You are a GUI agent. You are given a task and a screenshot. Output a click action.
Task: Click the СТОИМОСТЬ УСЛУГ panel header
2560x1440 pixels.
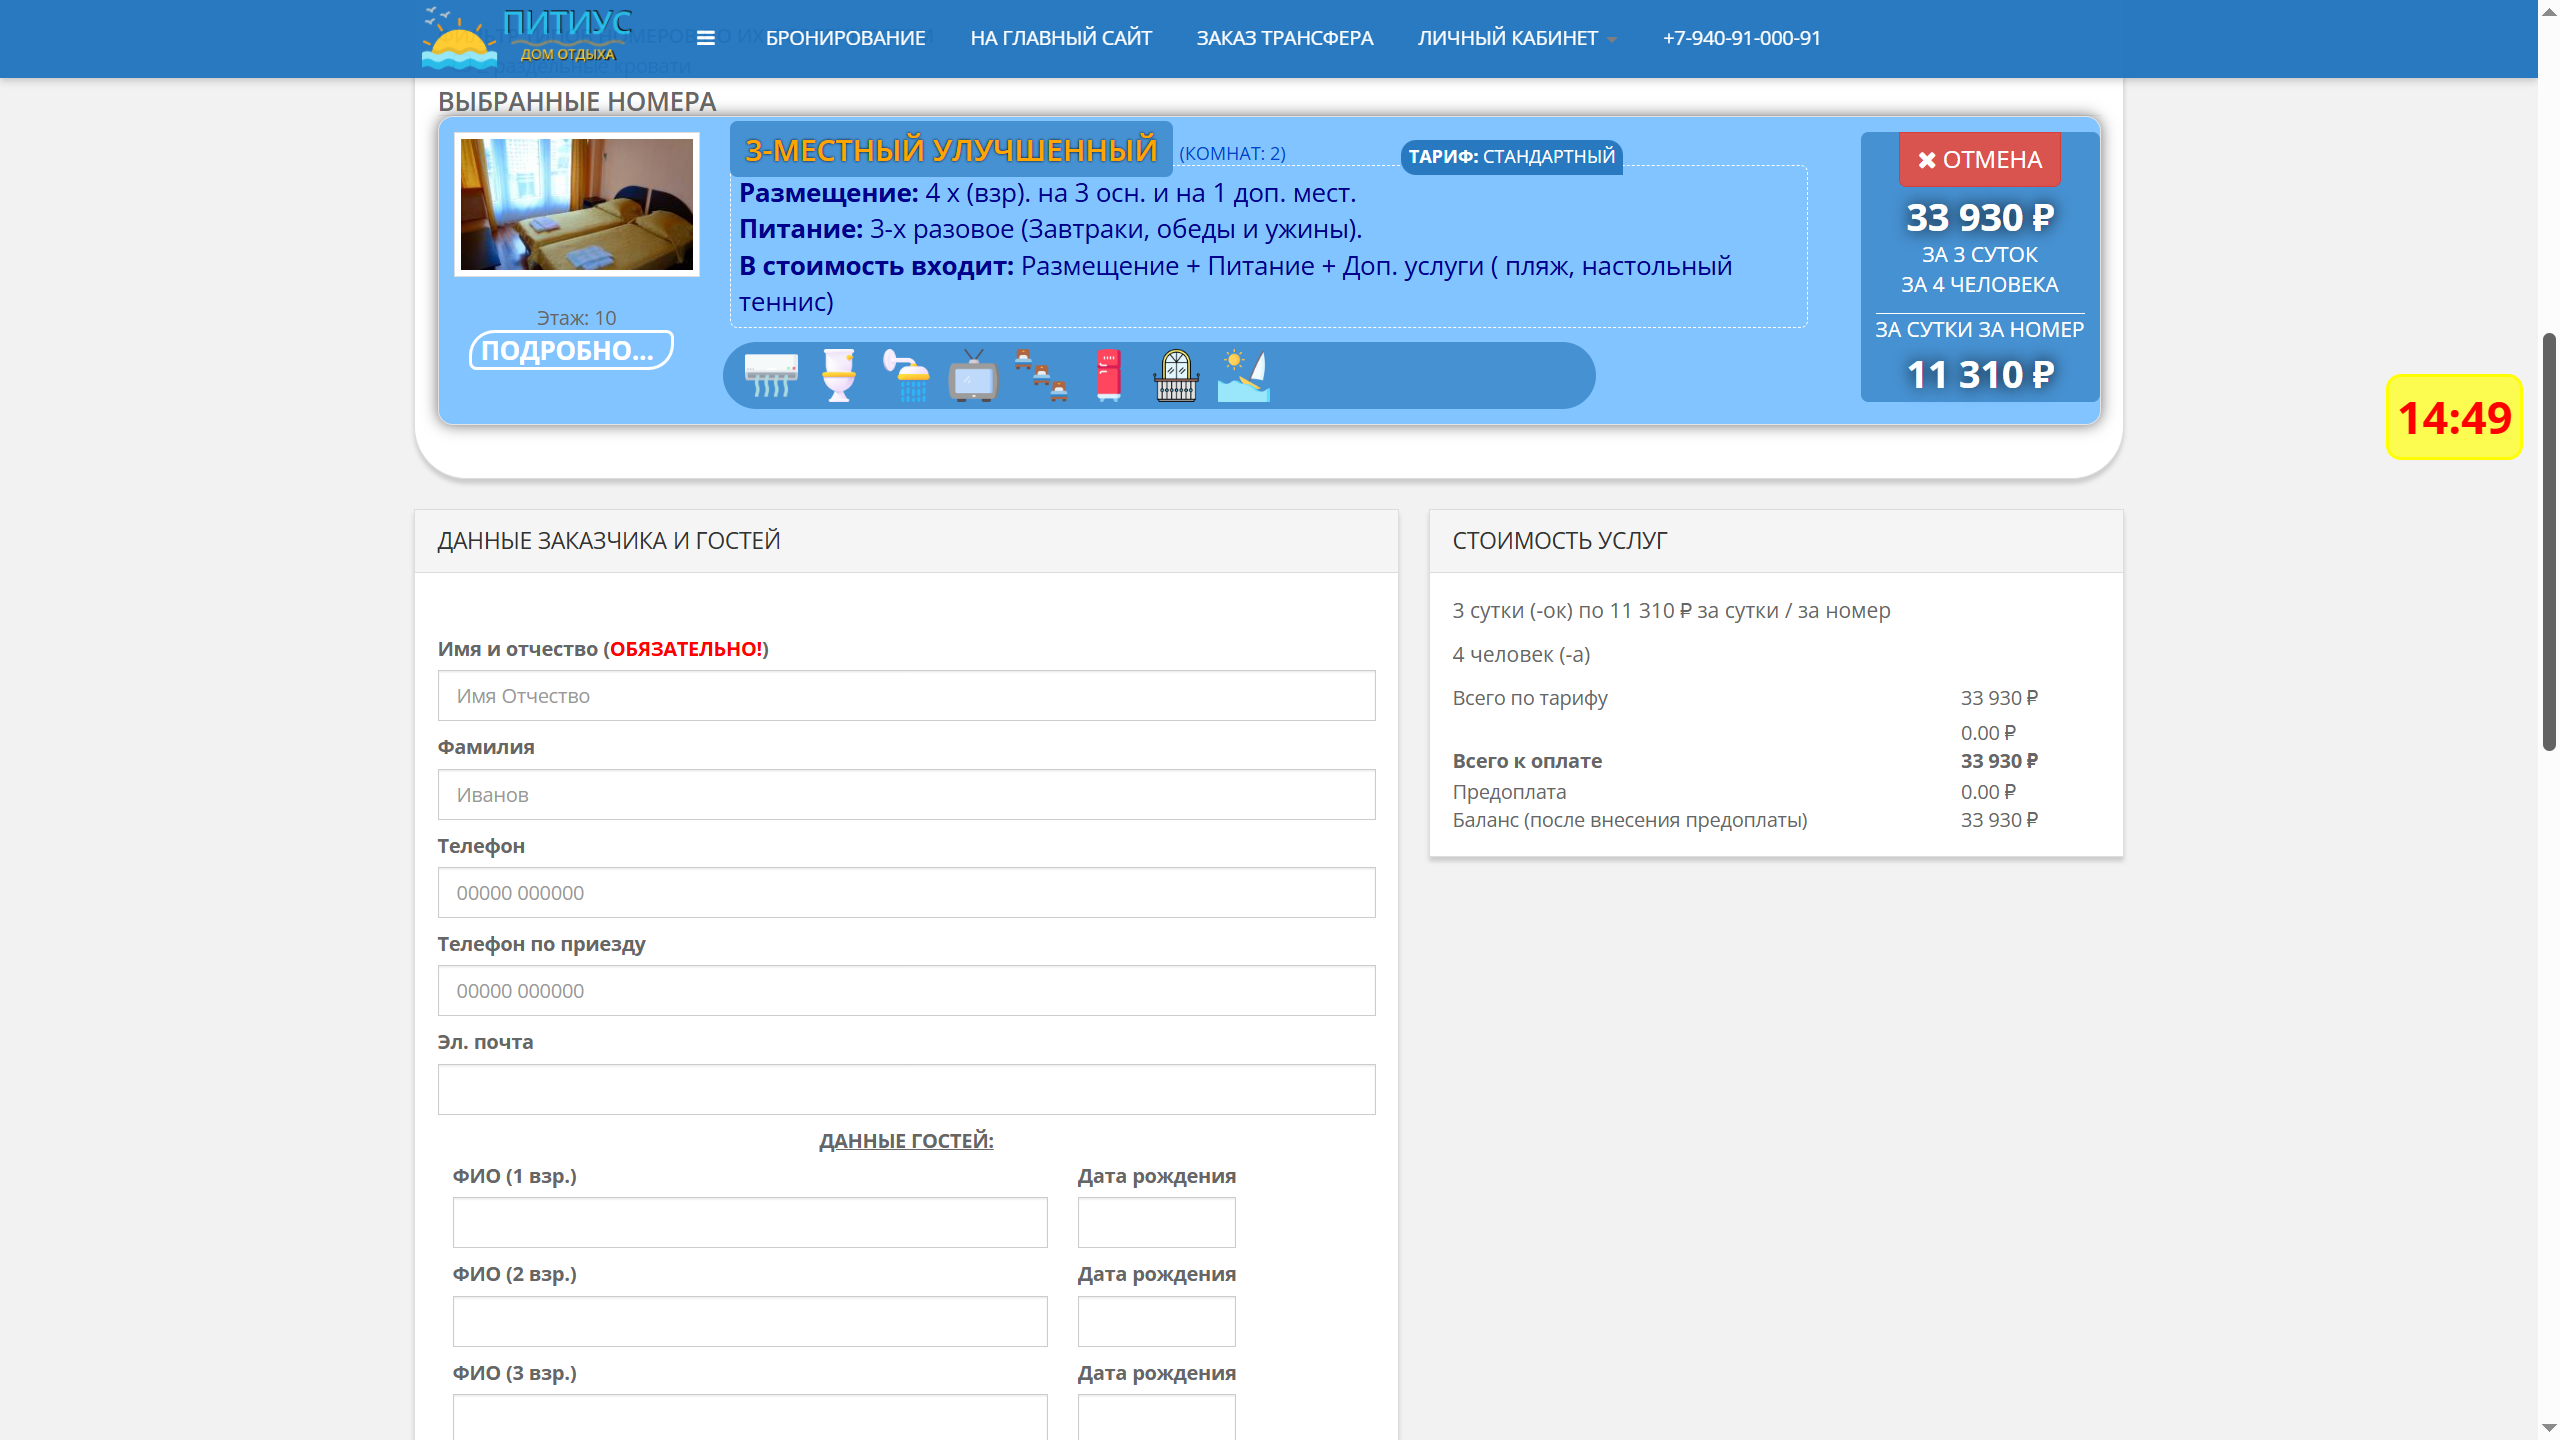click(x=1776, y=541)
